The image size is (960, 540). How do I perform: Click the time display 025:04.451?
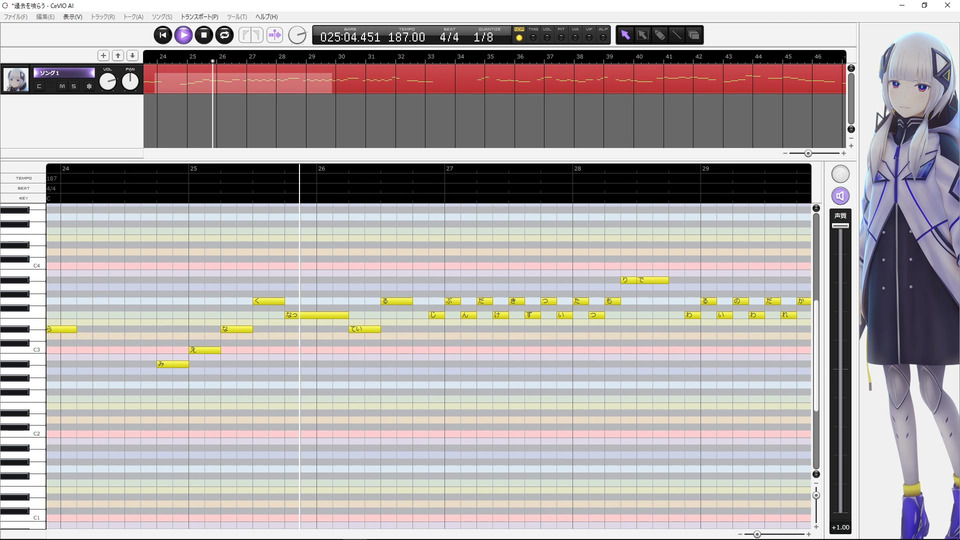pyautogui.click(x=350, y=37)
